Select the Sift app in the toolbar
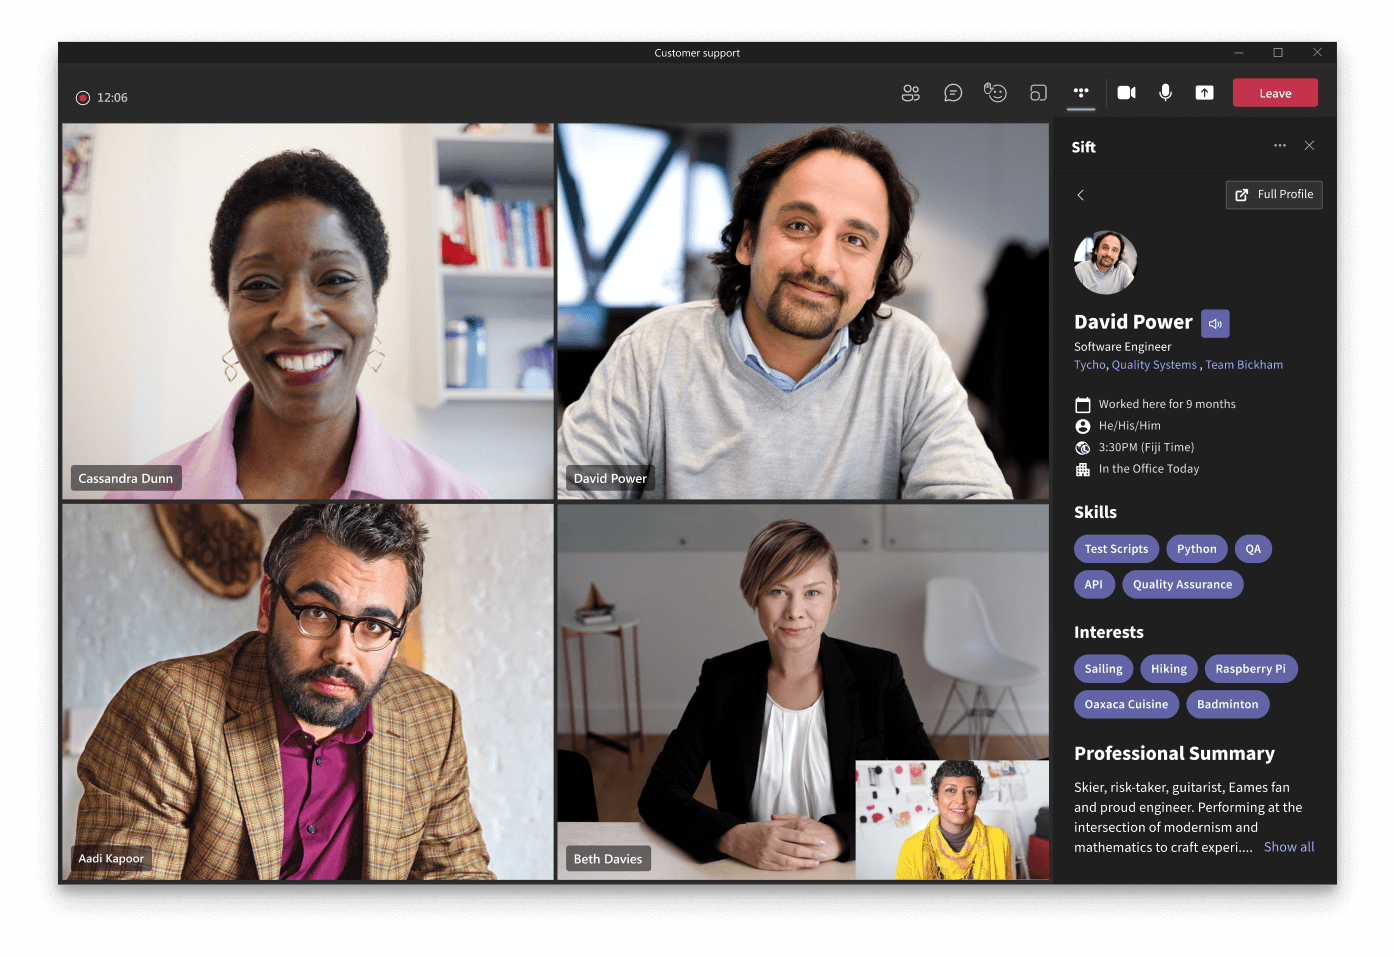Viewport: 1394px width, 957px height. [x=1081, y=92]
